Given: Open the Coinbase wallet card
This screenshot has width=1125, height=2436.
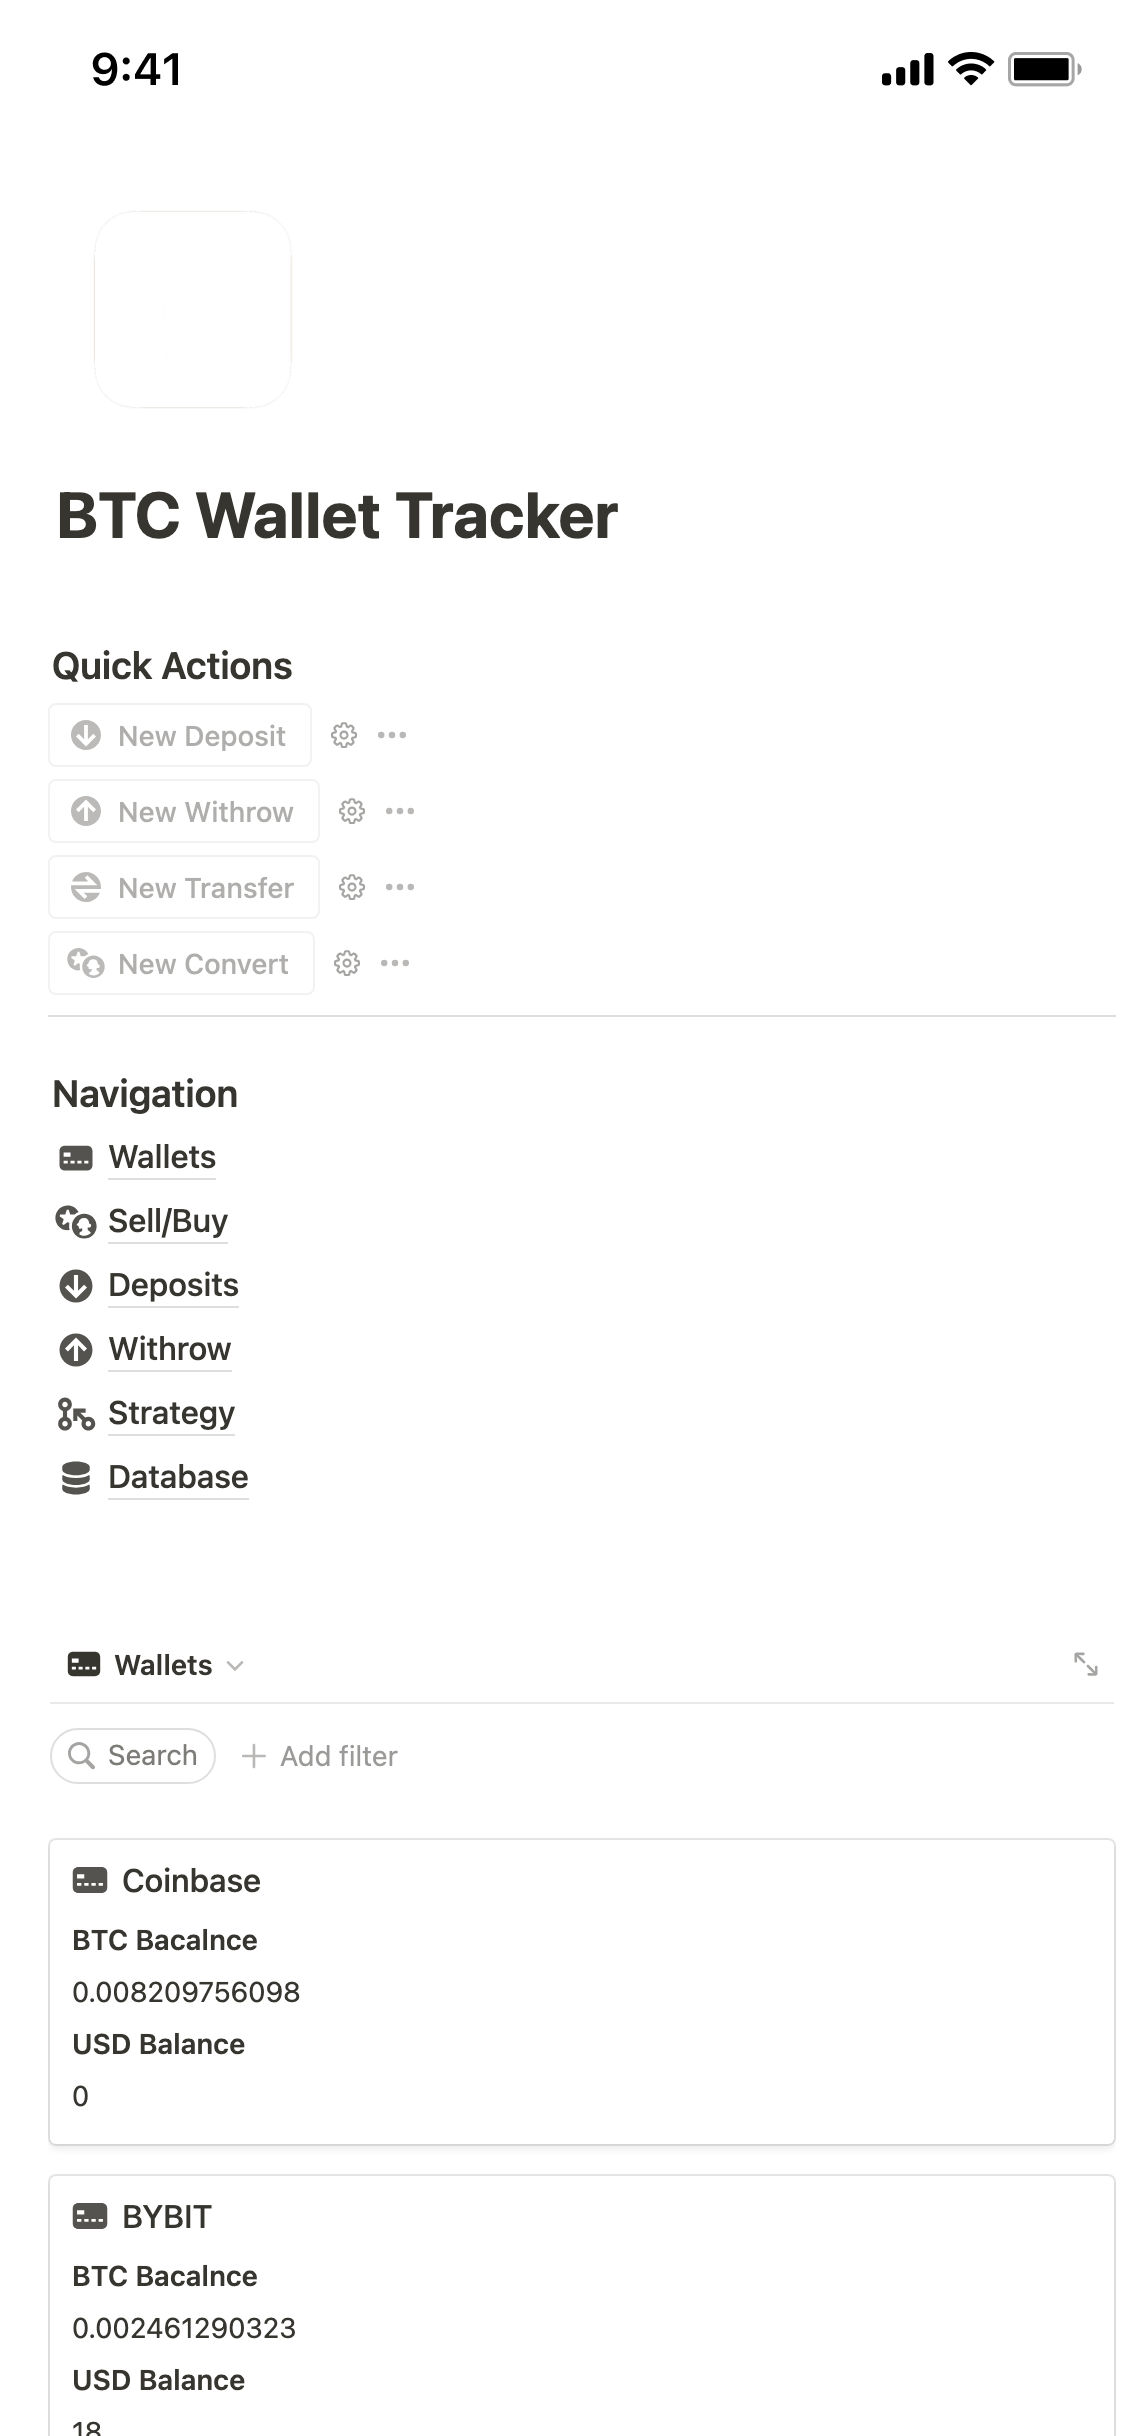Looking at the screenshot, I should pos(191,1881).
